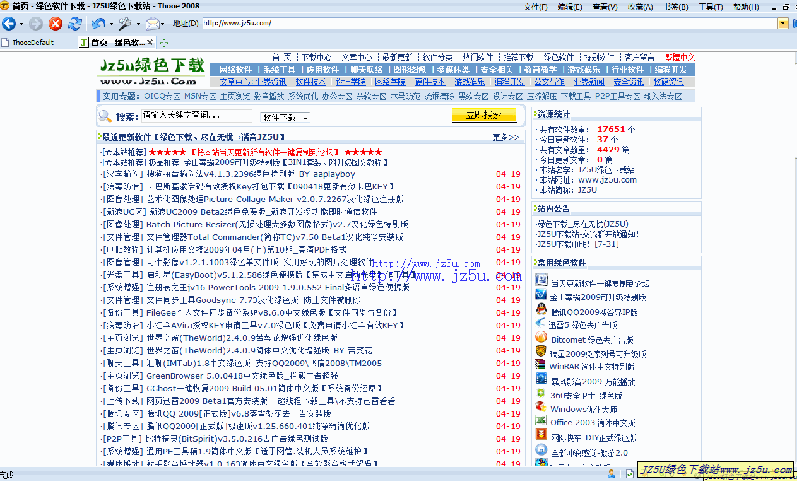Open the MSN专区 topic link
This screenshot has width=797, height=481.
(200, 96)
